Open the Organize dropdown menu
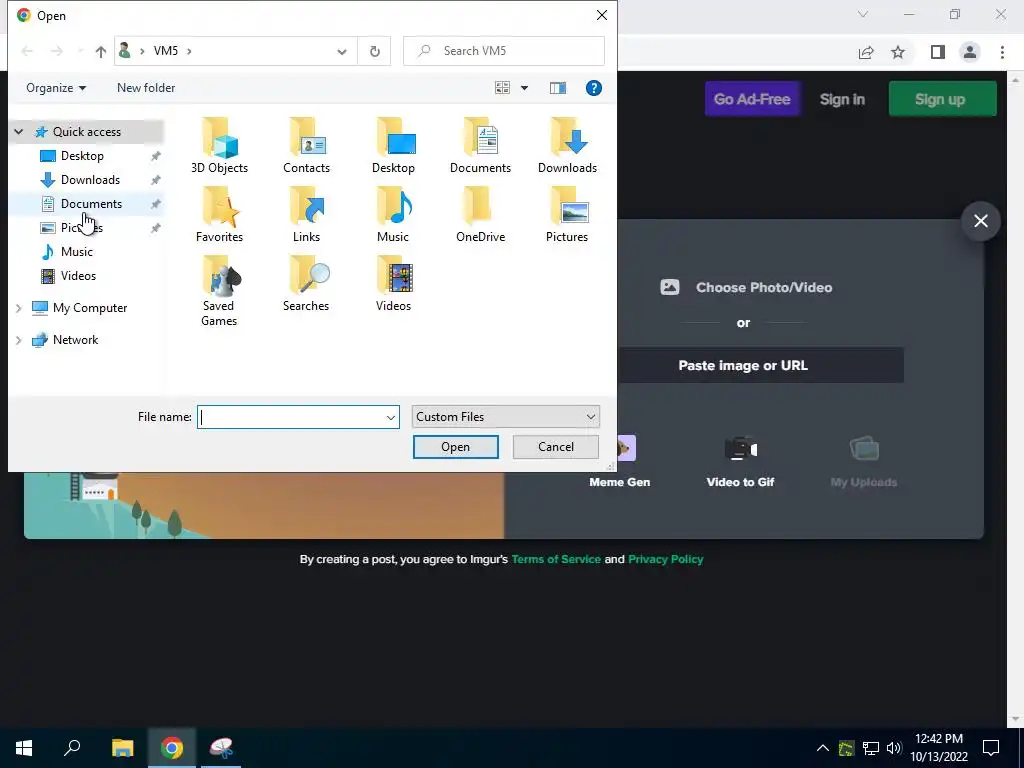This screenshot has width=1024, height=768. coord(56,88)
